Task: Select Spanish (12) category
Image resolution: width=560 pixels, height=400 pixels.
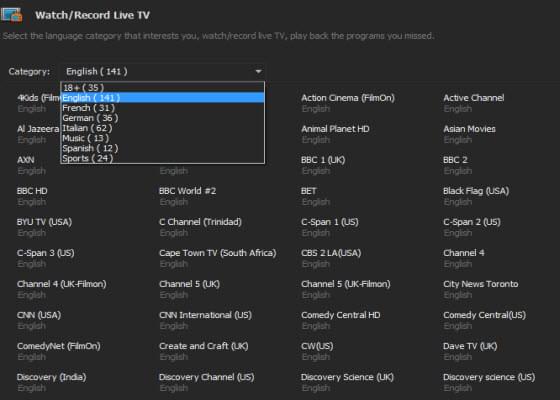Action: click(162, 148)
